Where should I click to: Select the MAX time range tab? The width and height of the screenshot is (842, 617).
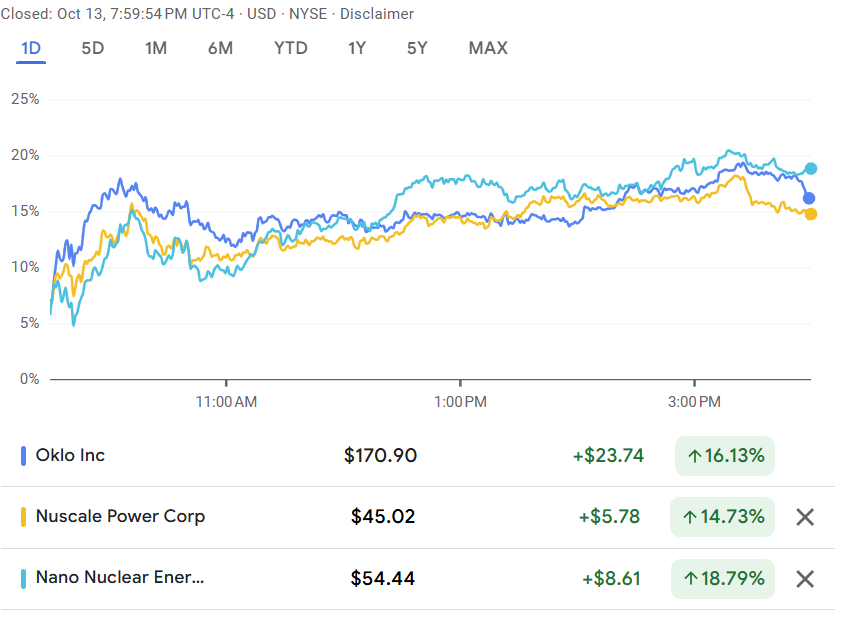click(x=488, y=48)
